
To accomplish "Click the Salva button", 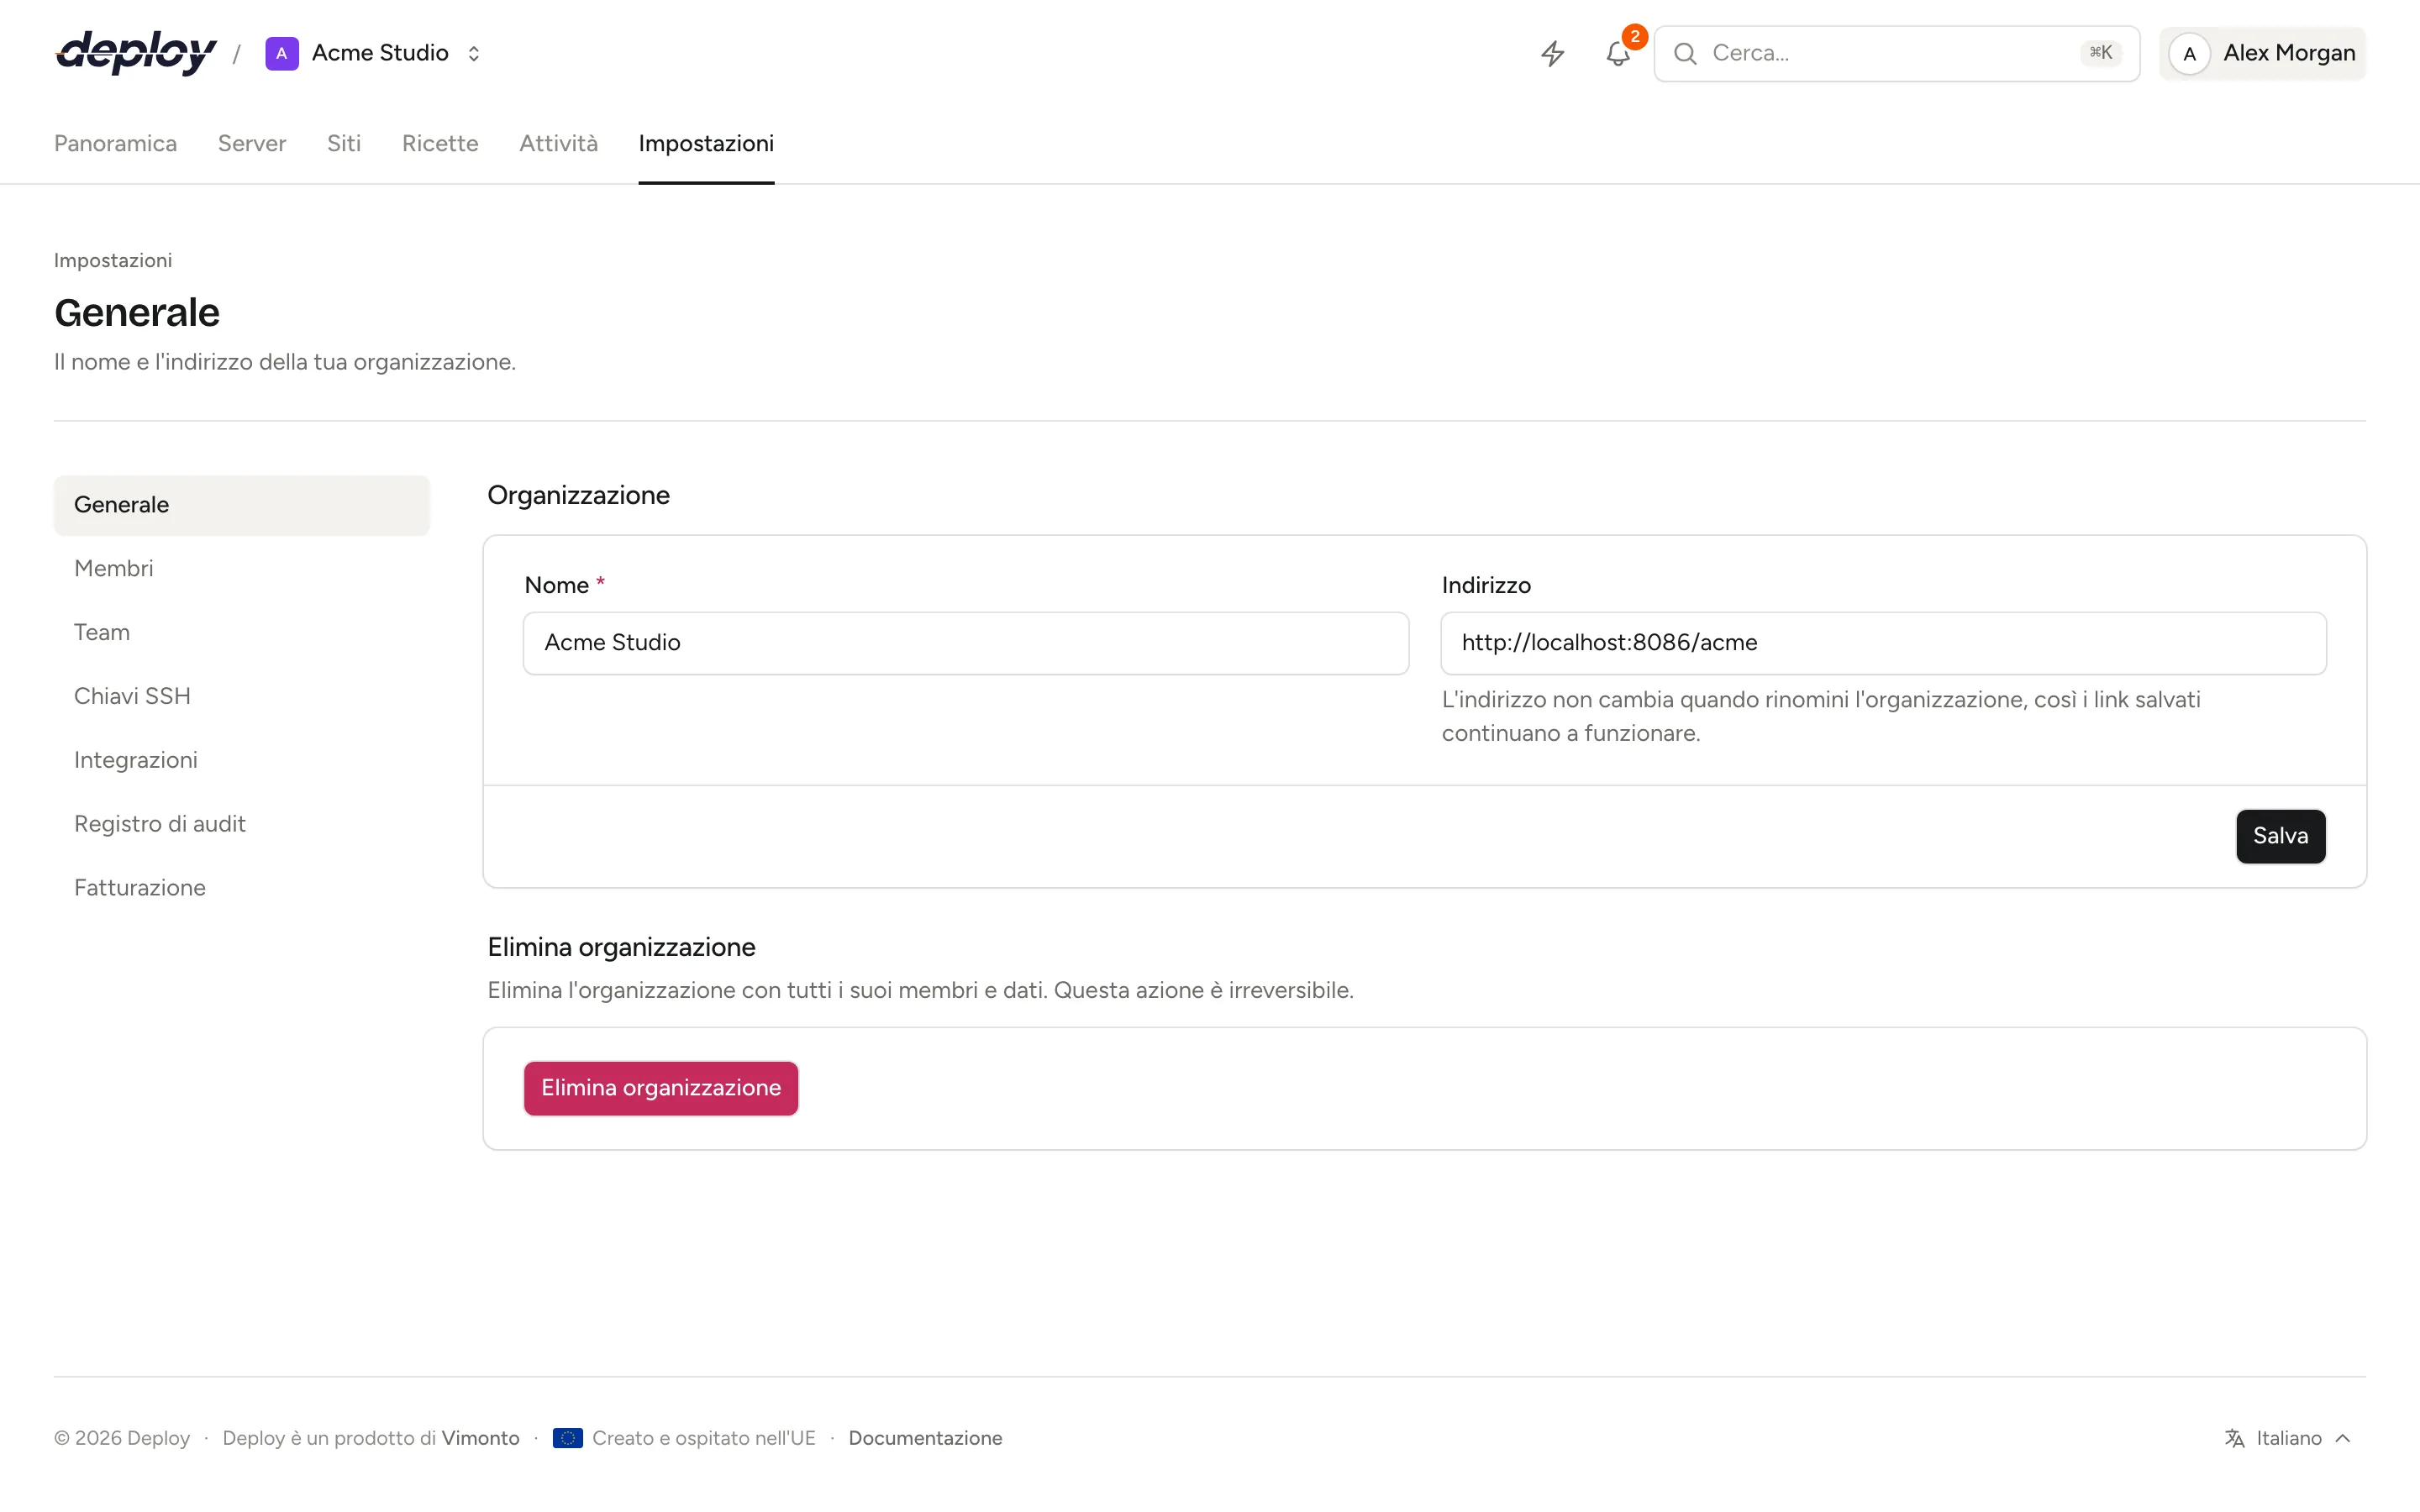I will pyautogui.click(x=2280, y=836).
